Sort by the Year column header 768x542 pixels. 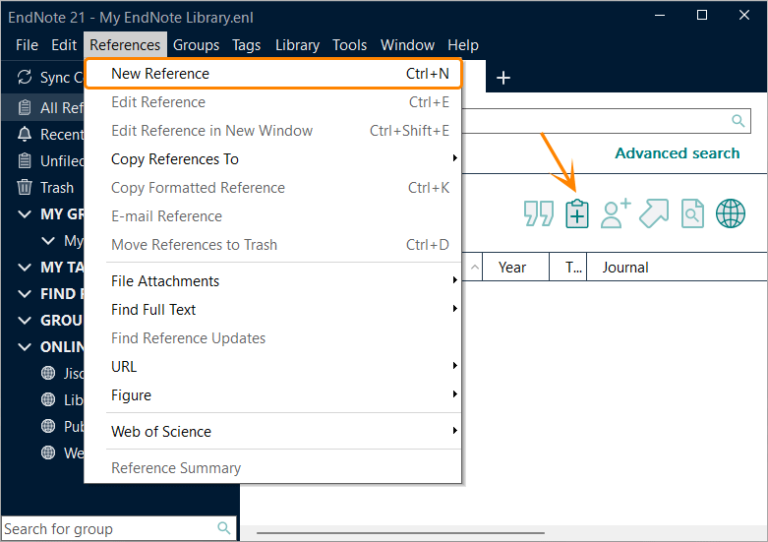pyautogui.click(x=516, y=267)
